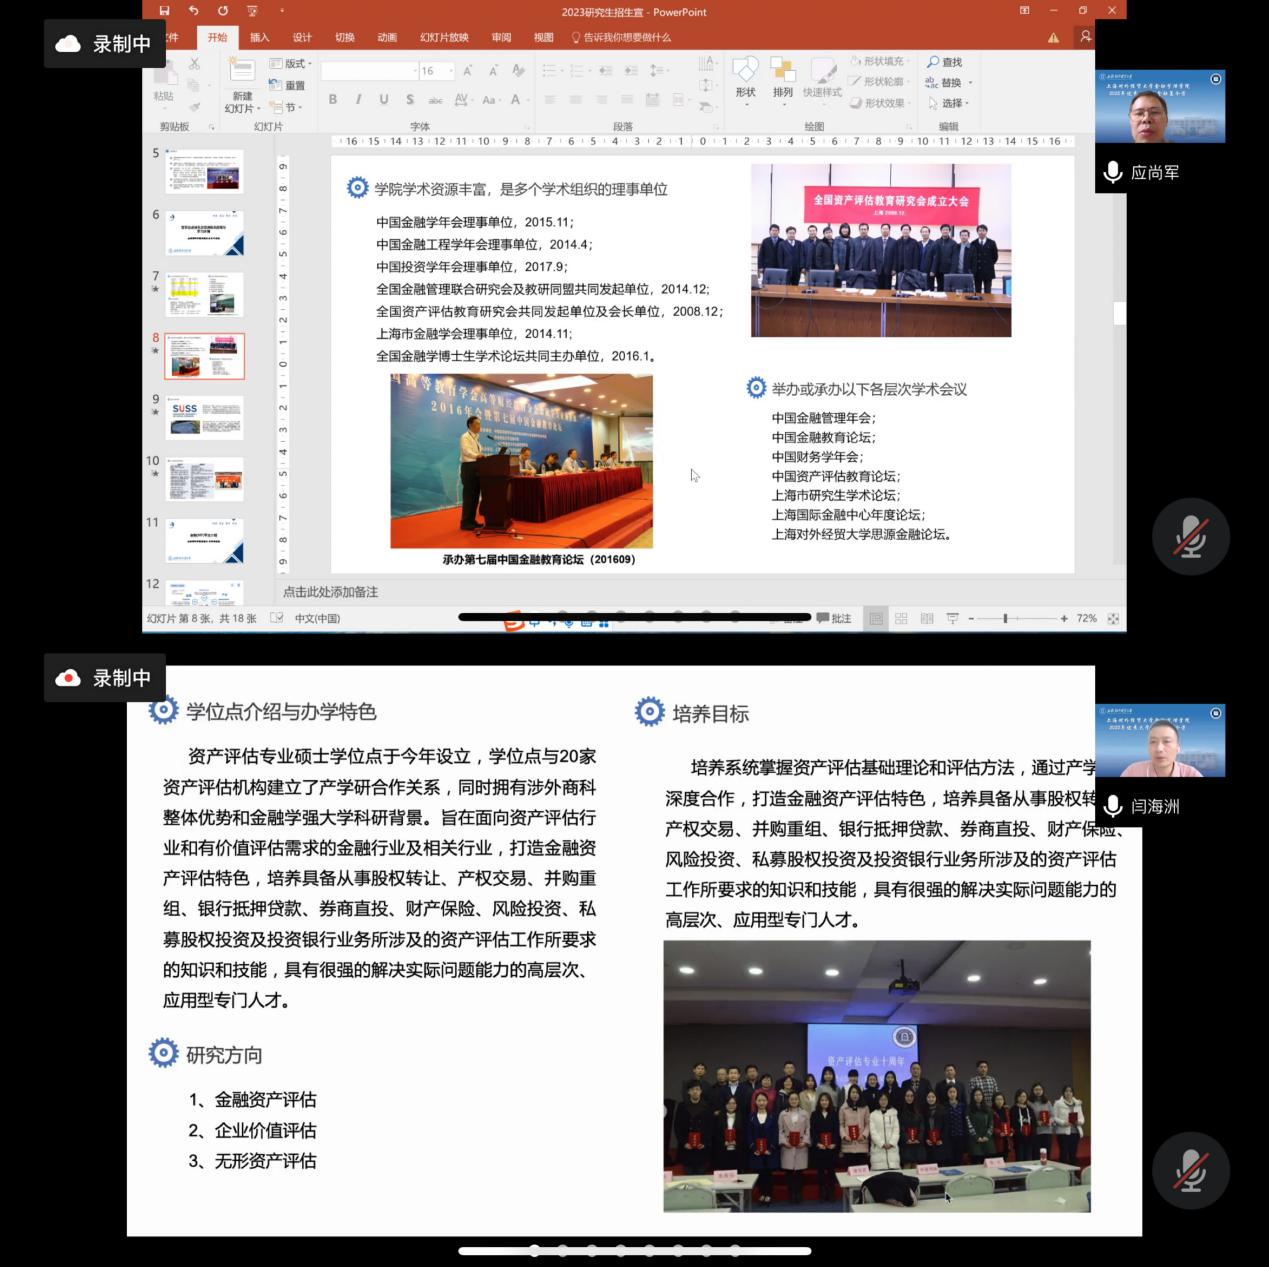Click the zoom slider handle
This screenshot has width=1269, height=1267.
click(x=1005, y=619)
